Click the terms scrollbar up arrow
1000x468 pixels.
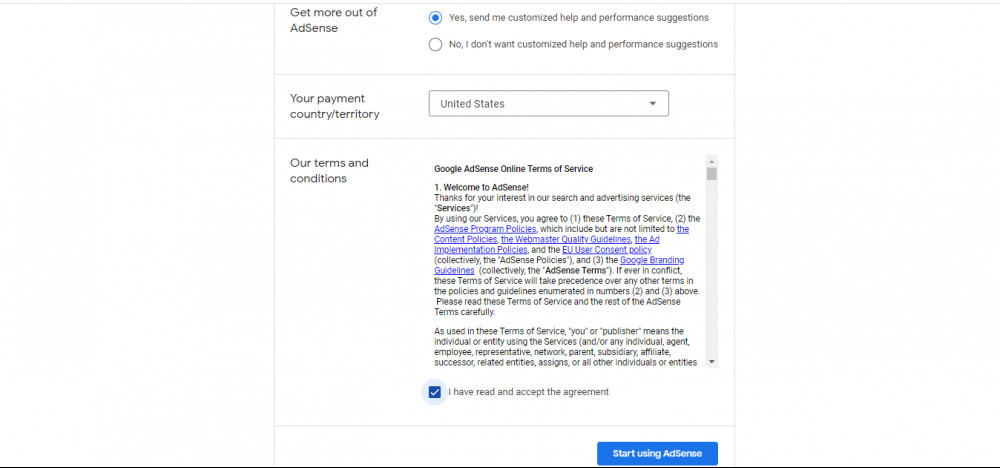[712, 161]
